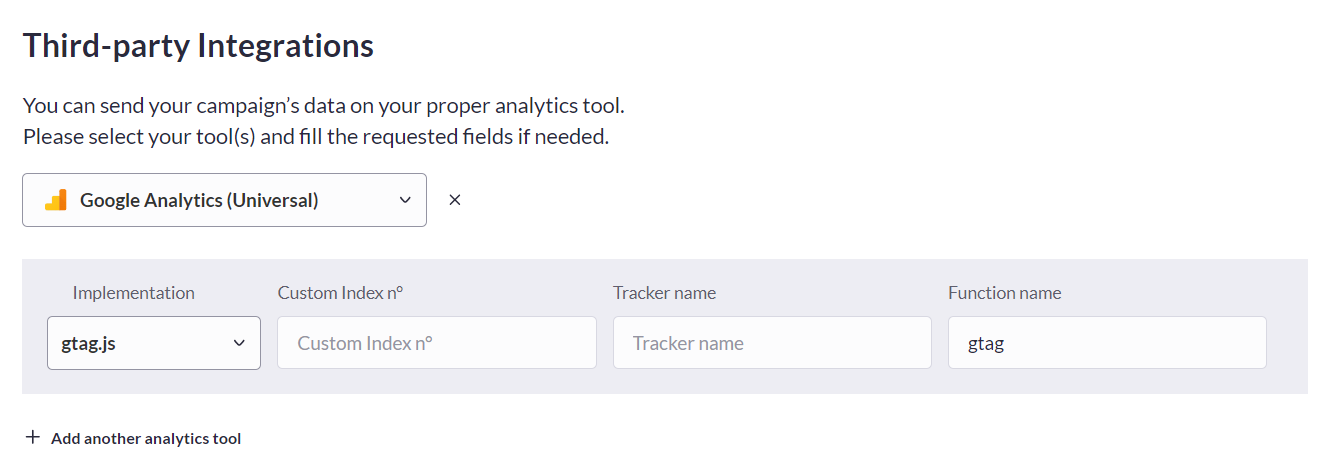Viewport: 1331px width, 473px height.
Task: Open the Google Analytics (Universal) selector
Action: point(224,200)
